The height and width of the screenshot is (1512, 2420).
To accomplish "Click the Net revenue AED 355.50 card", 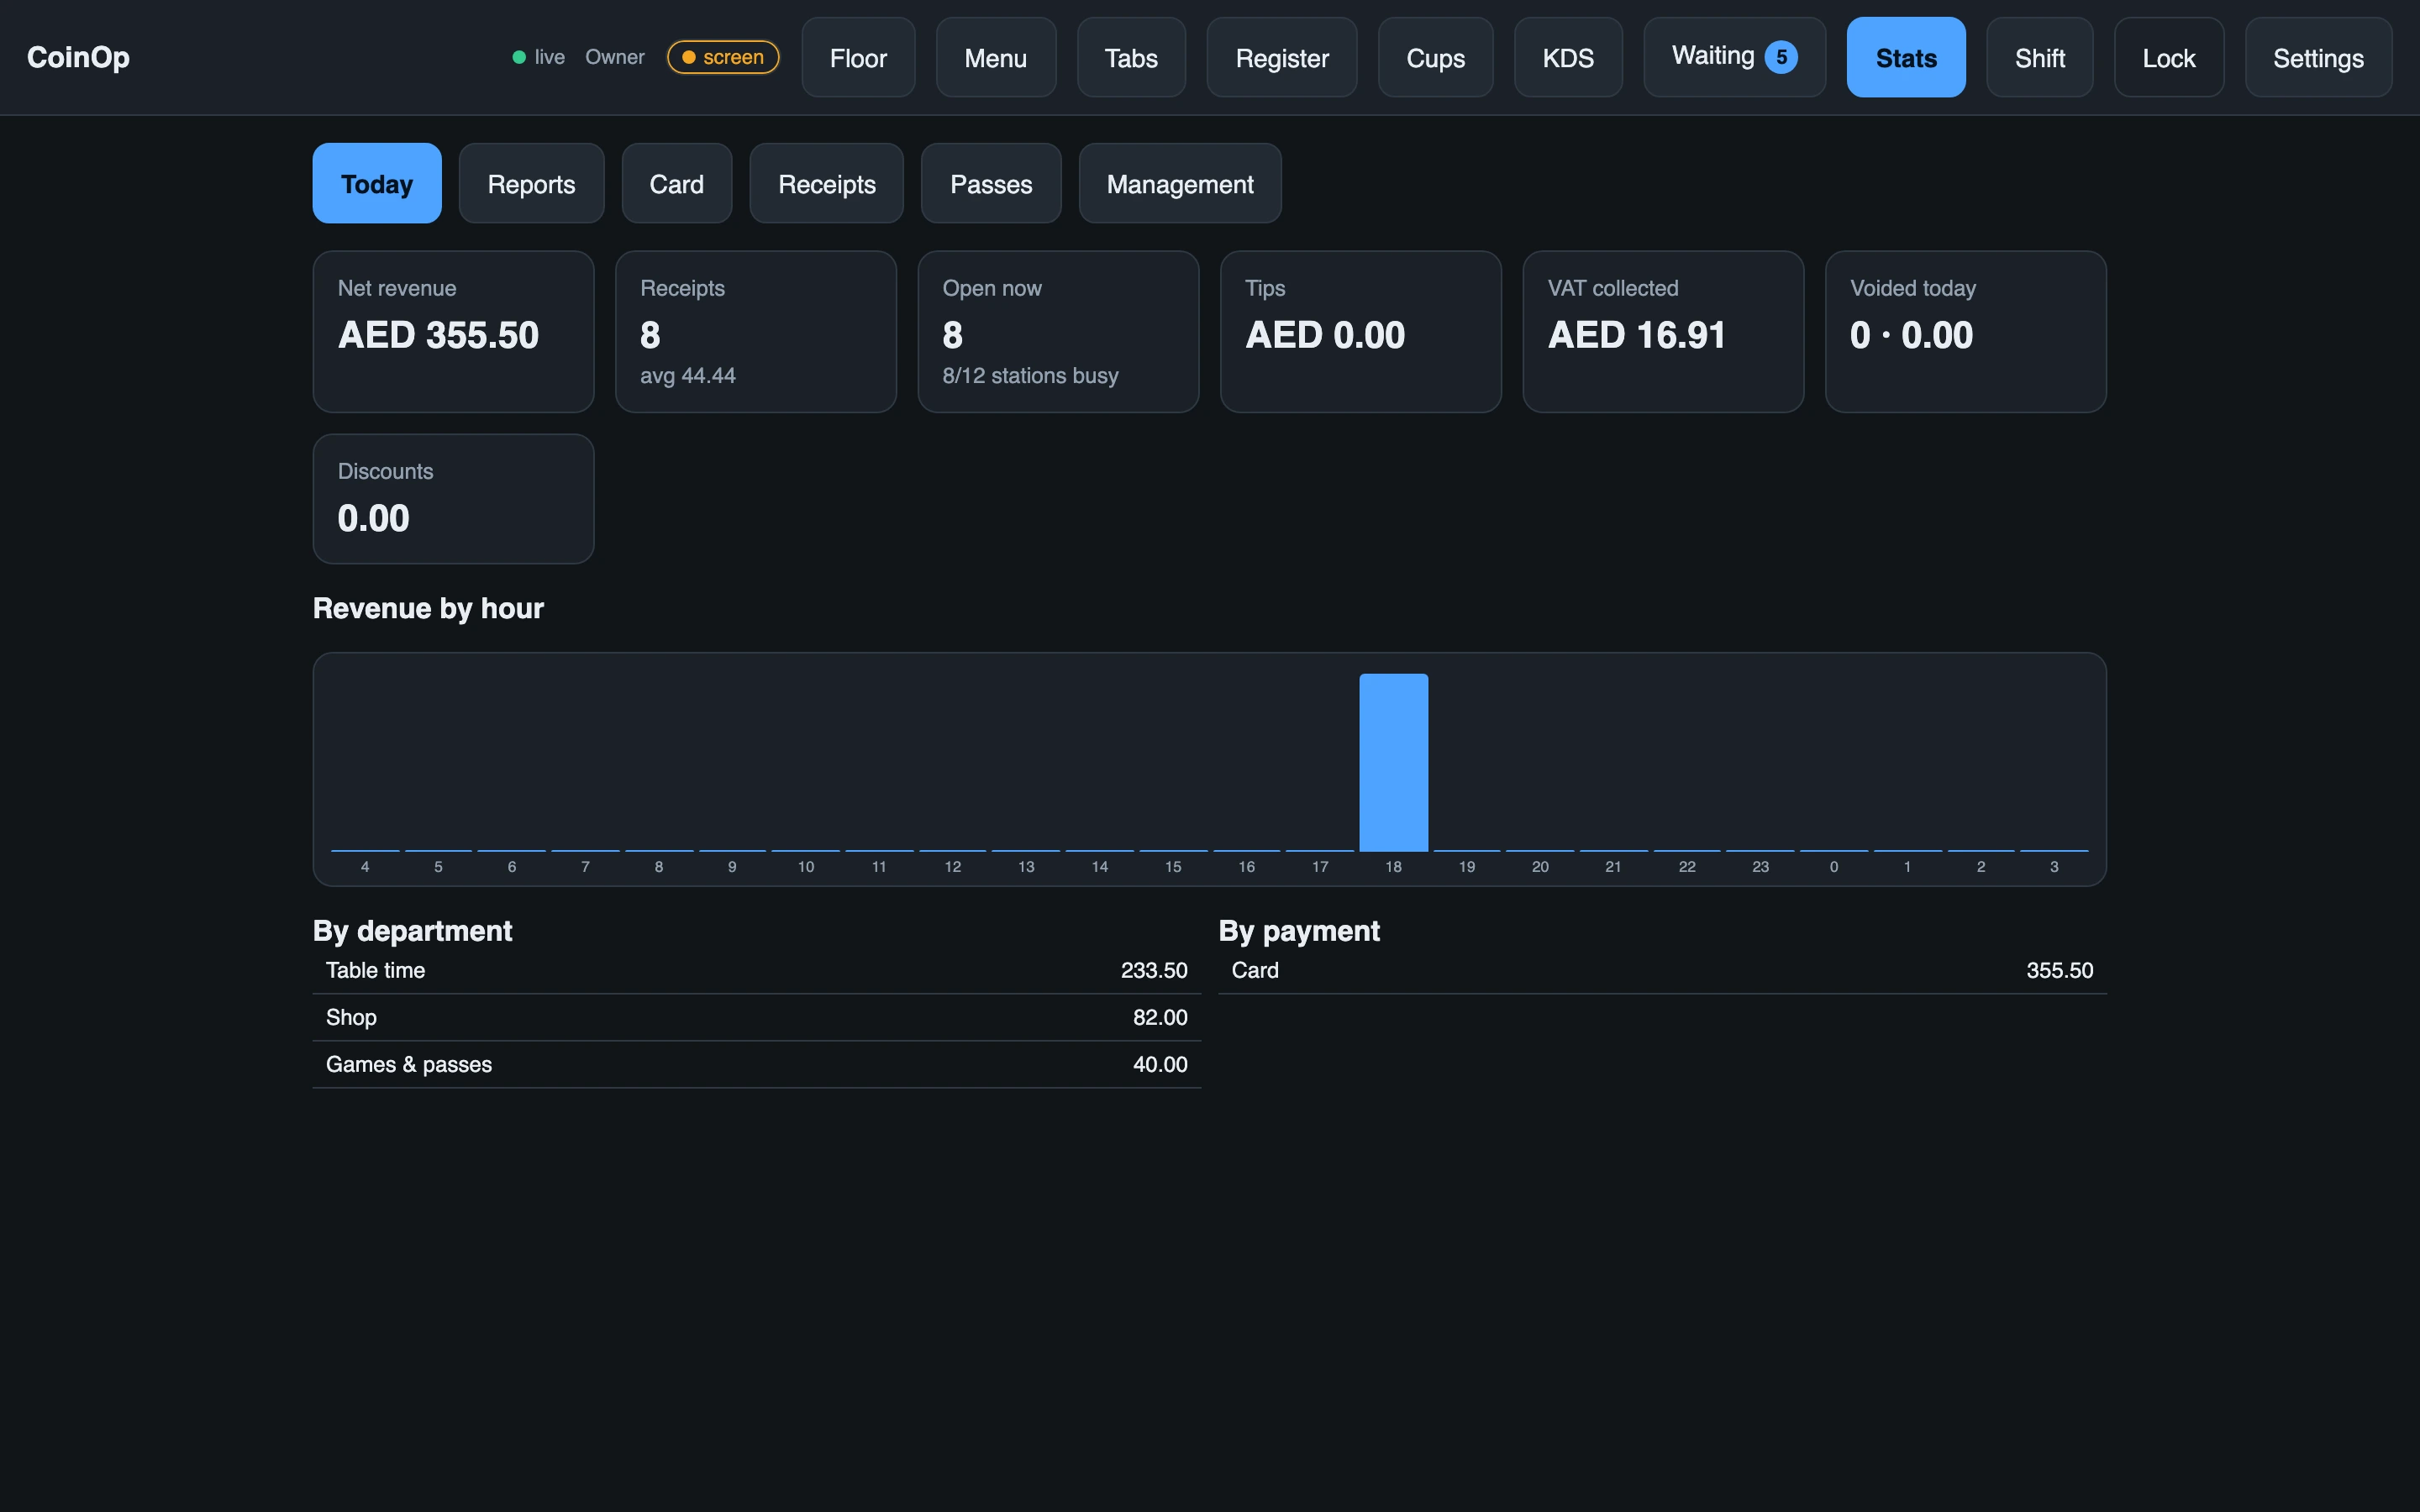I will (453, 331).
